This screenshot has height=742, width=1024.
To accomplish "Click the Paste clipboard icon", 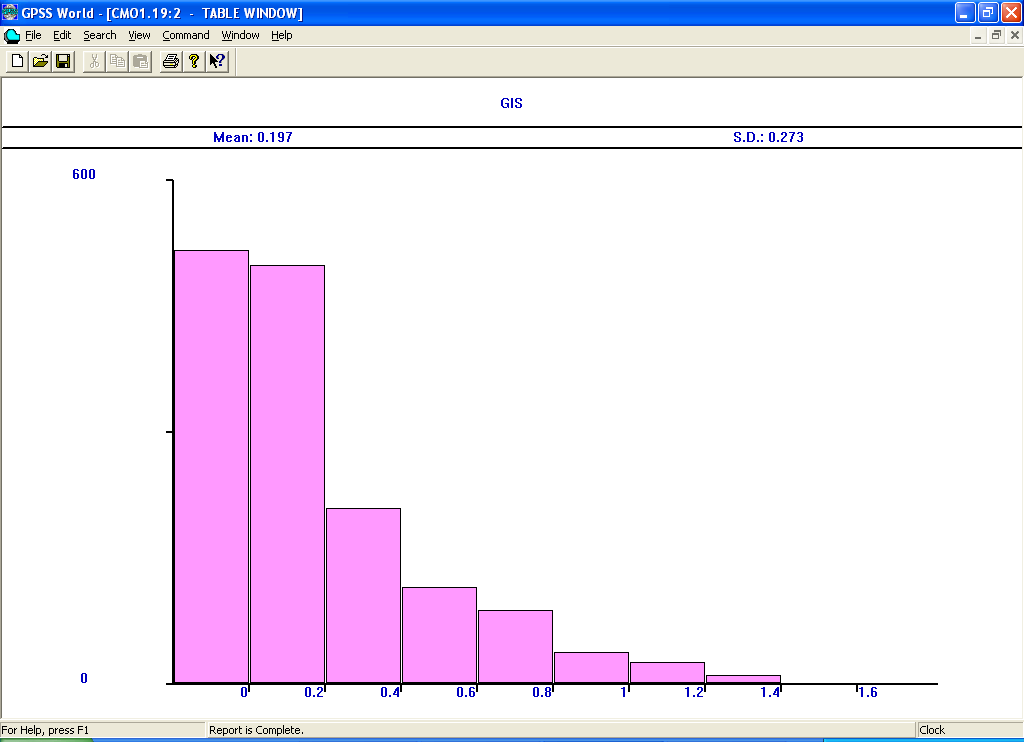I will point(140,61).
